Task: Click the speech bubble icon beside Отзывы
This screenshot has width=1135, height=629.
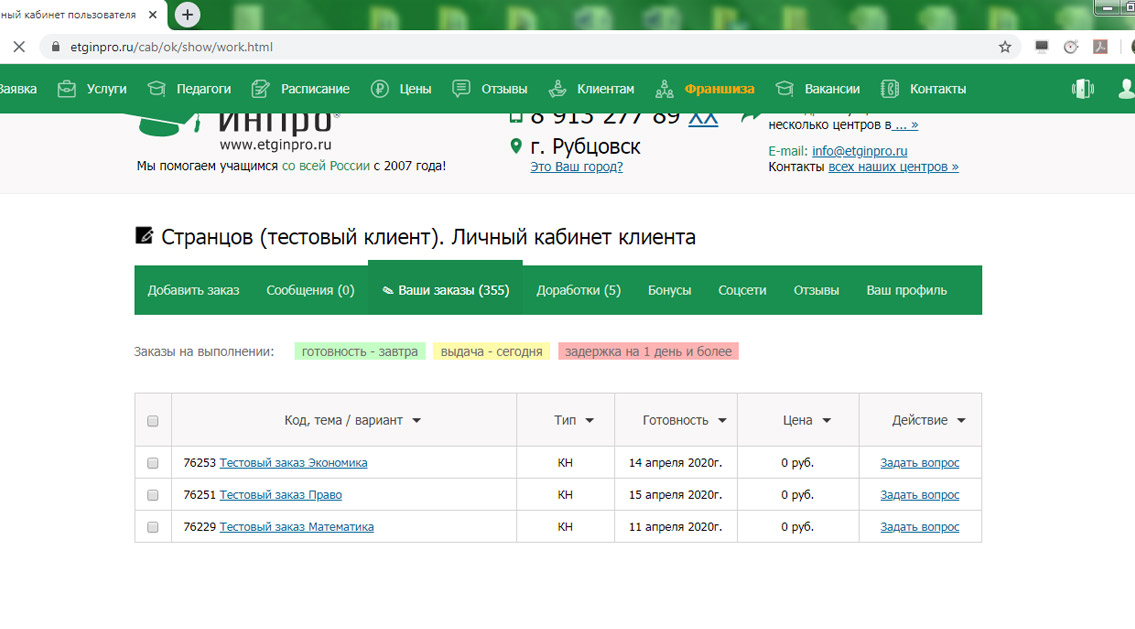Action: click(461, 89)
